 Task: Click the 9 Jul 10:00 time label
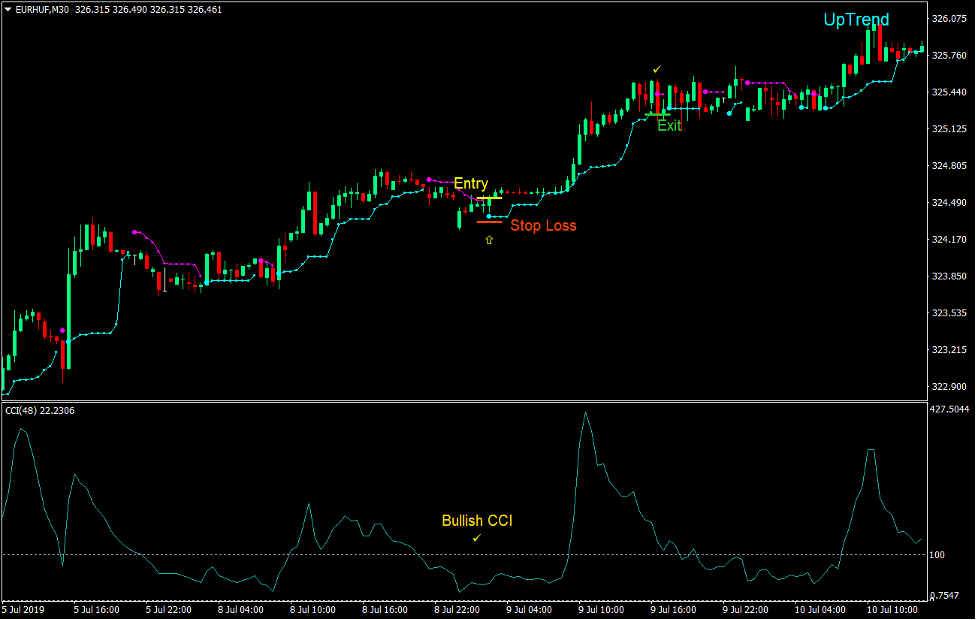600,608
